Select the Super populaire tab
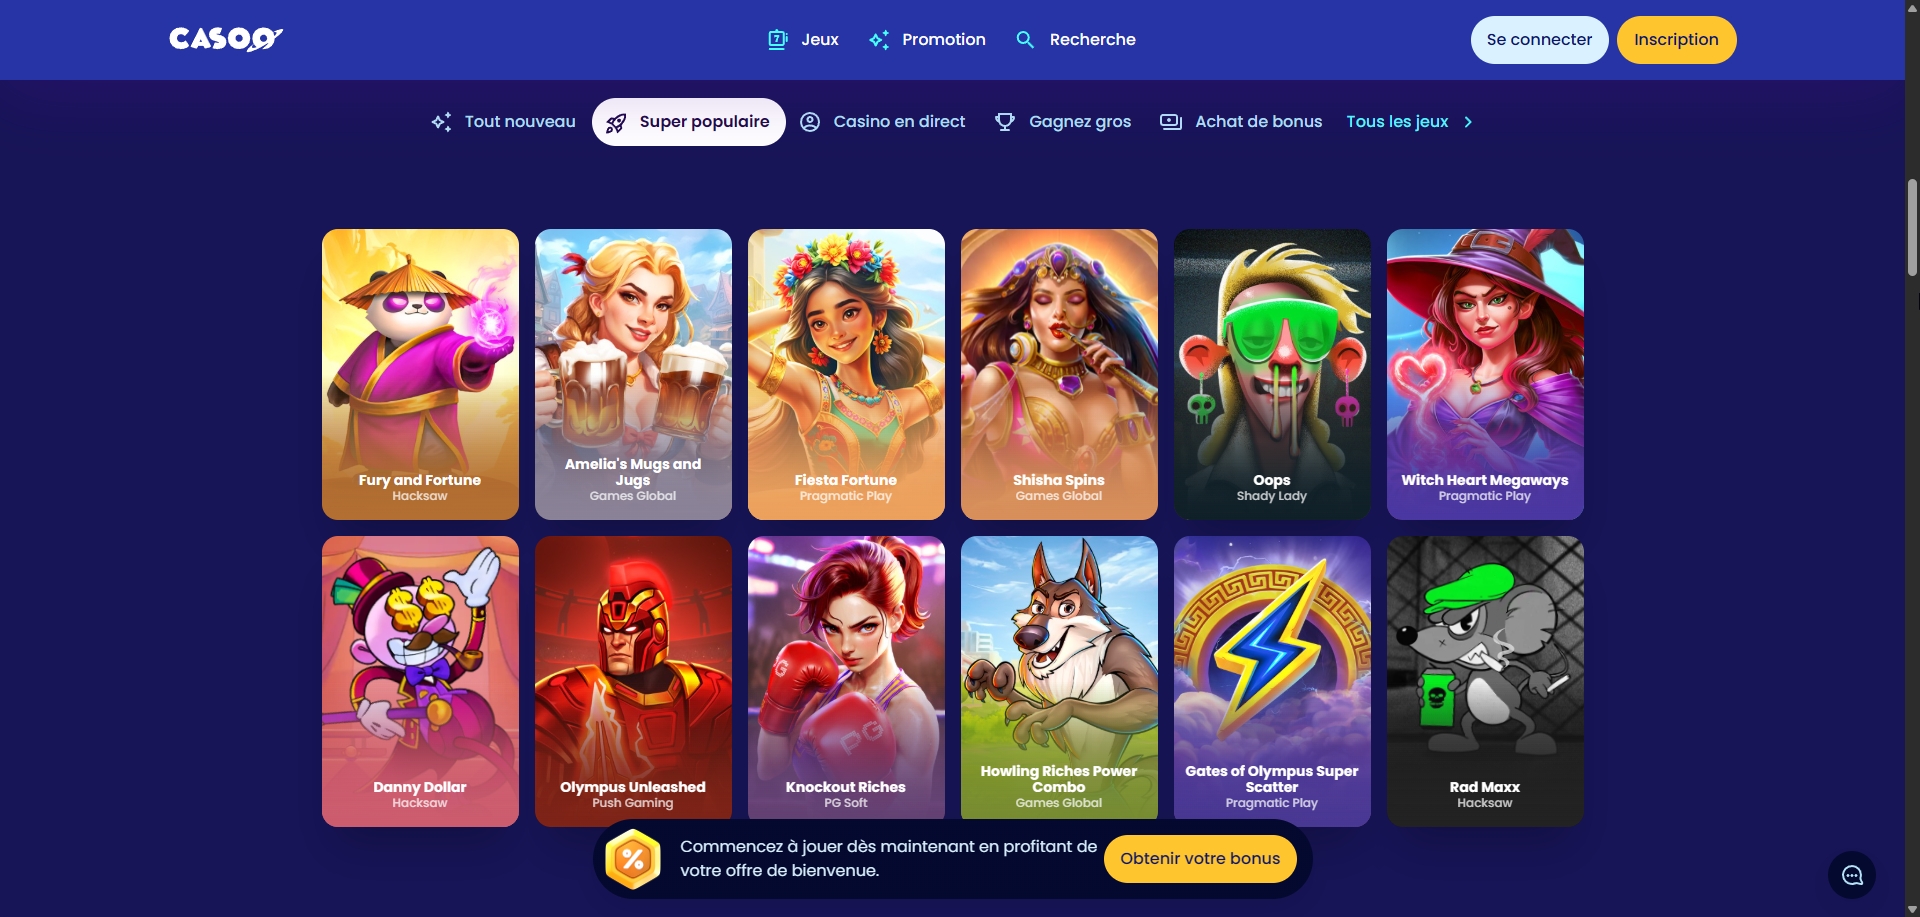Viewport: 1920px width, 917px height. click(689, 122)
